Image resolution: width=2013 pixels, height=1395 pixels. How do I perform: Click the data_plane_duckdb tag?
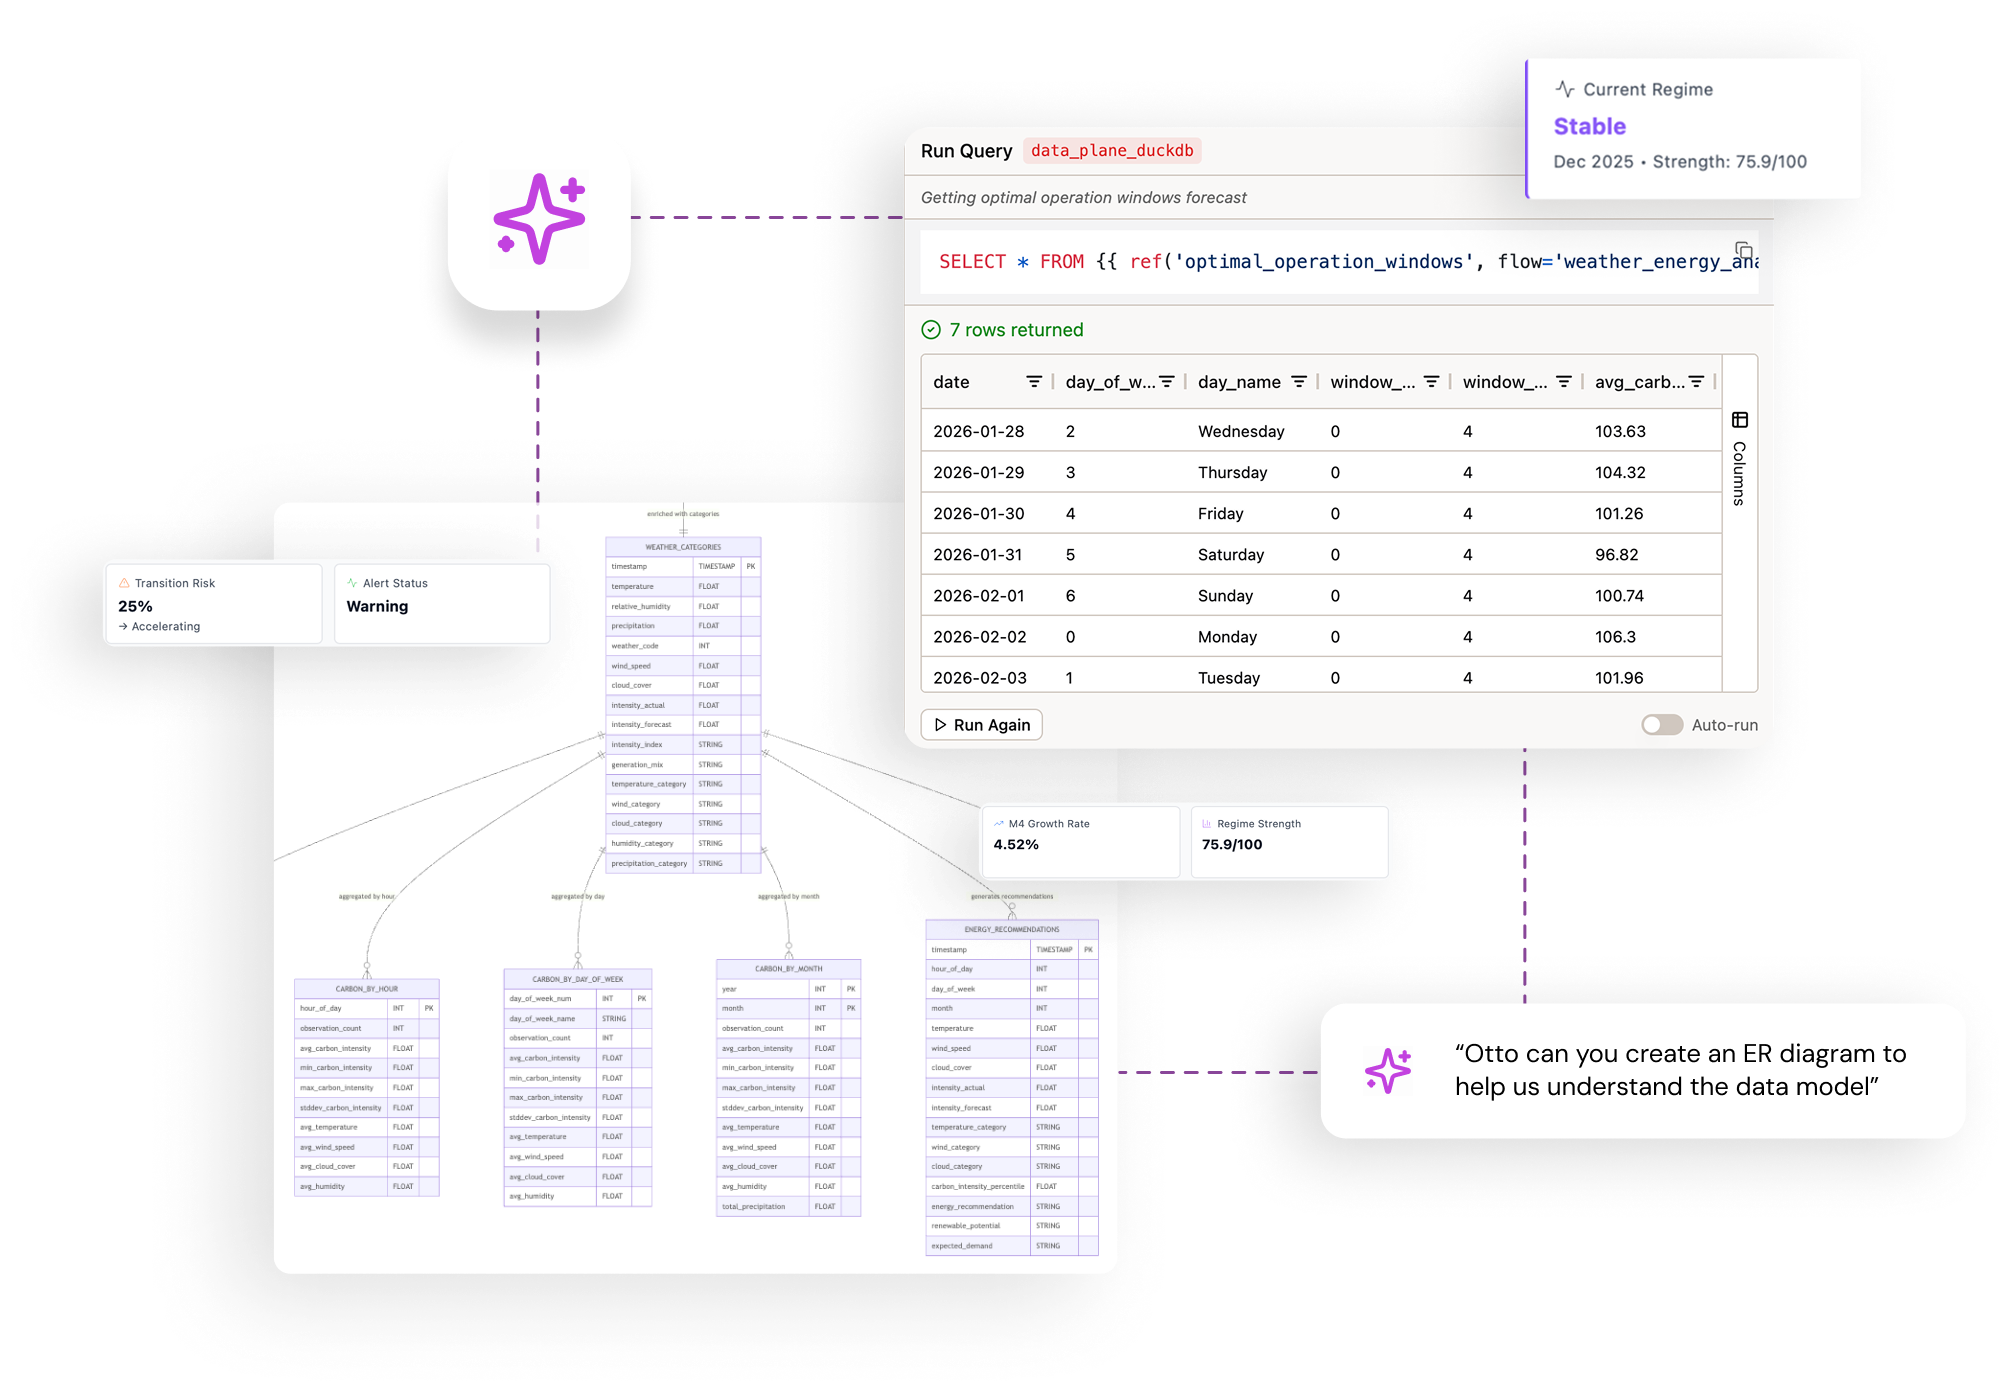[1112, 151]
